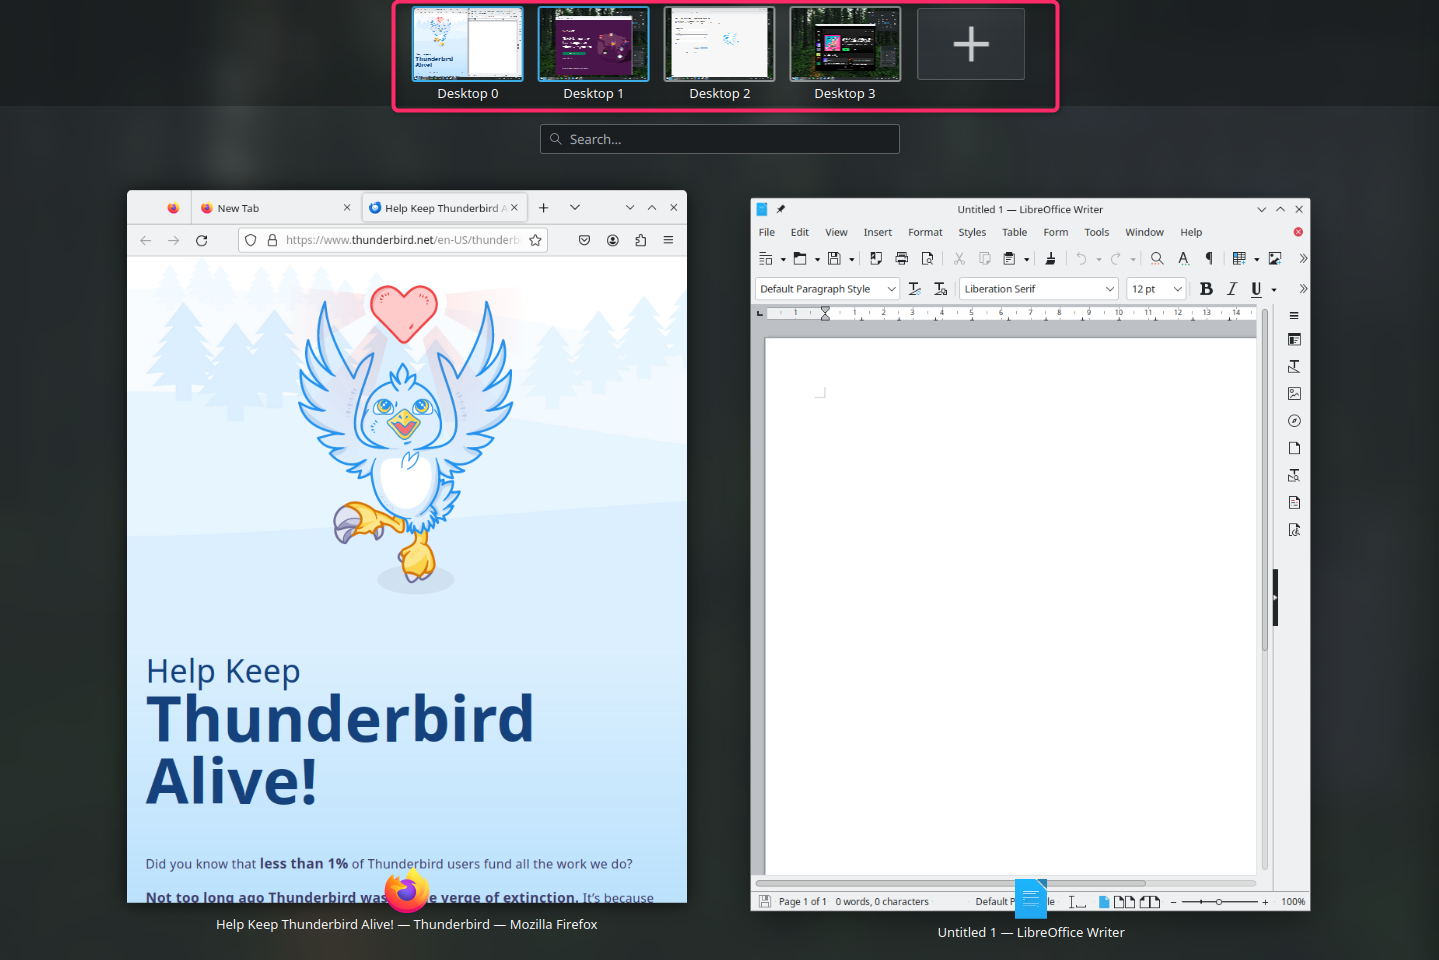Click the New document icon in Writer
Image resolution: width=1439 pixels, height=960 pixels.
[x=766, y=258]
